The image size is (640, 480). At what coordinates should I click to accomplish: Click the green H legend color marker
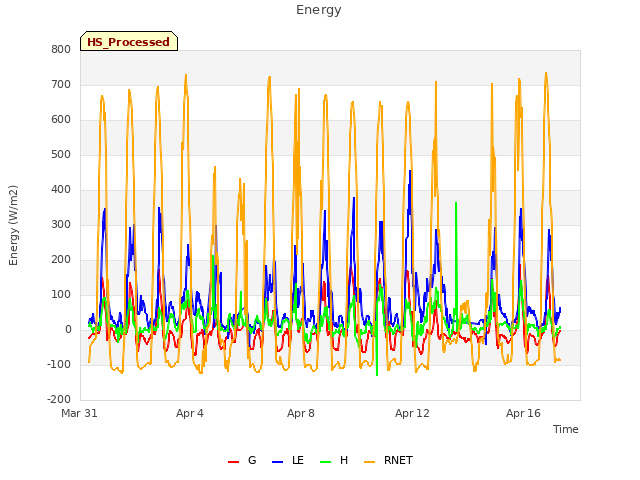pyautogui.click(x=326, y=462)
